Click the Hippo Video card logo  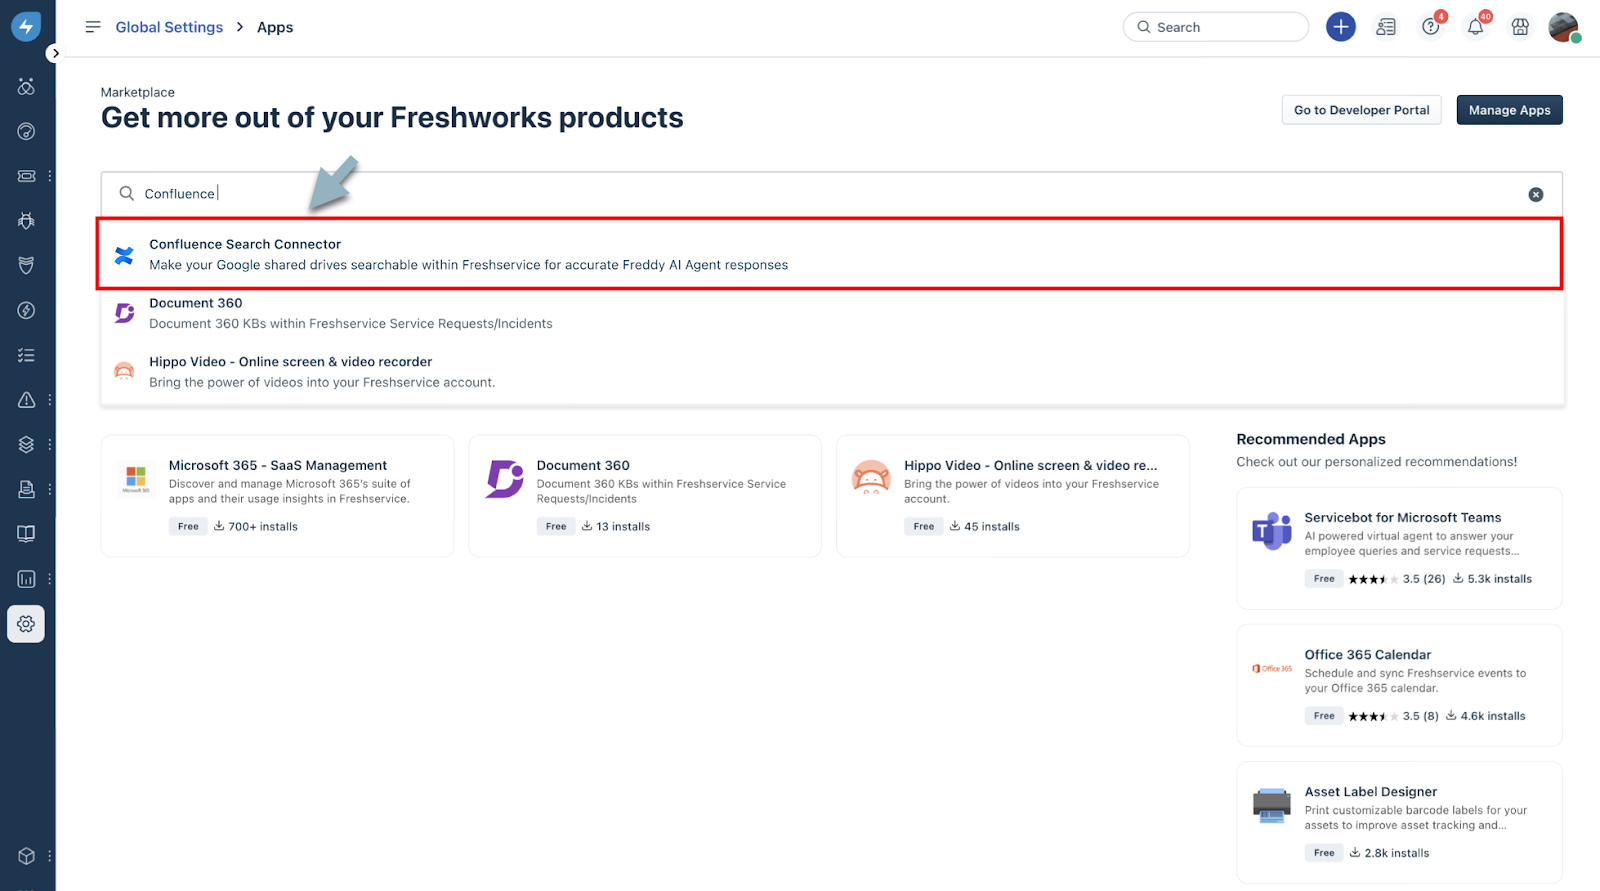(x=871, y=478)
